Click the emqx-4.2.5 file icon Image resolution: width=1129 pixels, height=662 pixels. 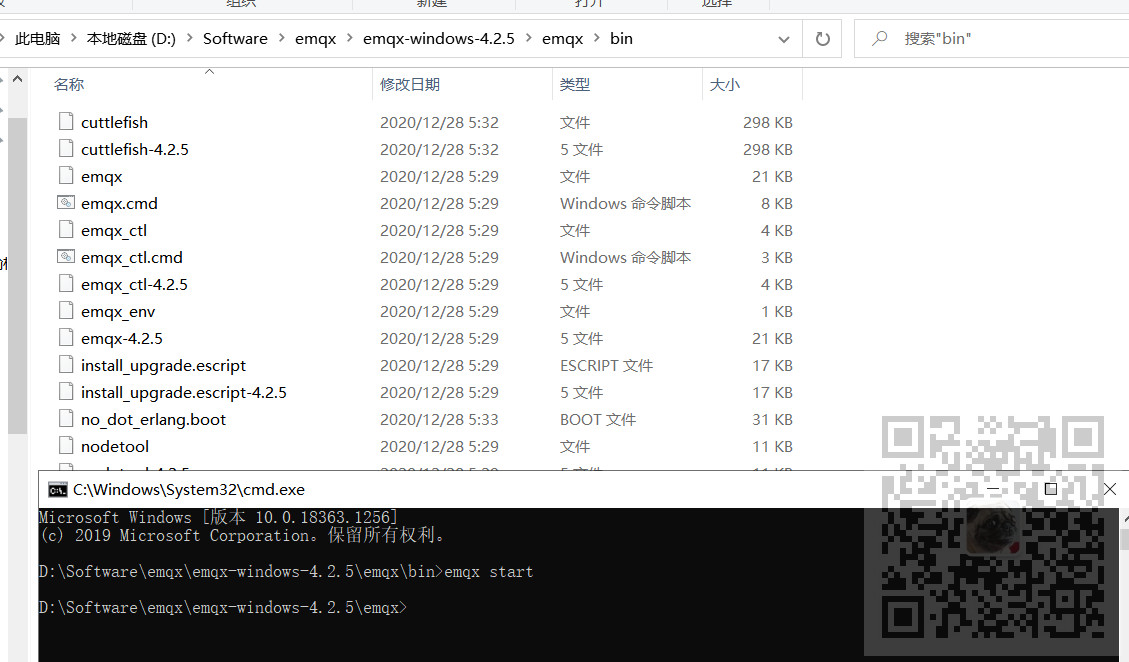pos(66,338)
